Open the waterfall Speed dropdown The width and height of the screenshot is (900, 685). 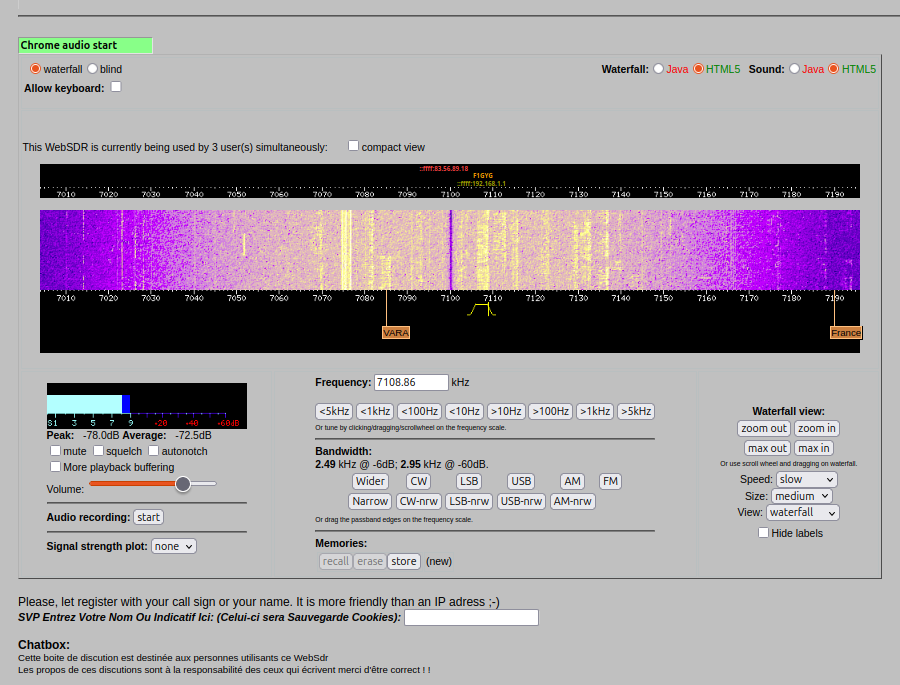806,479
